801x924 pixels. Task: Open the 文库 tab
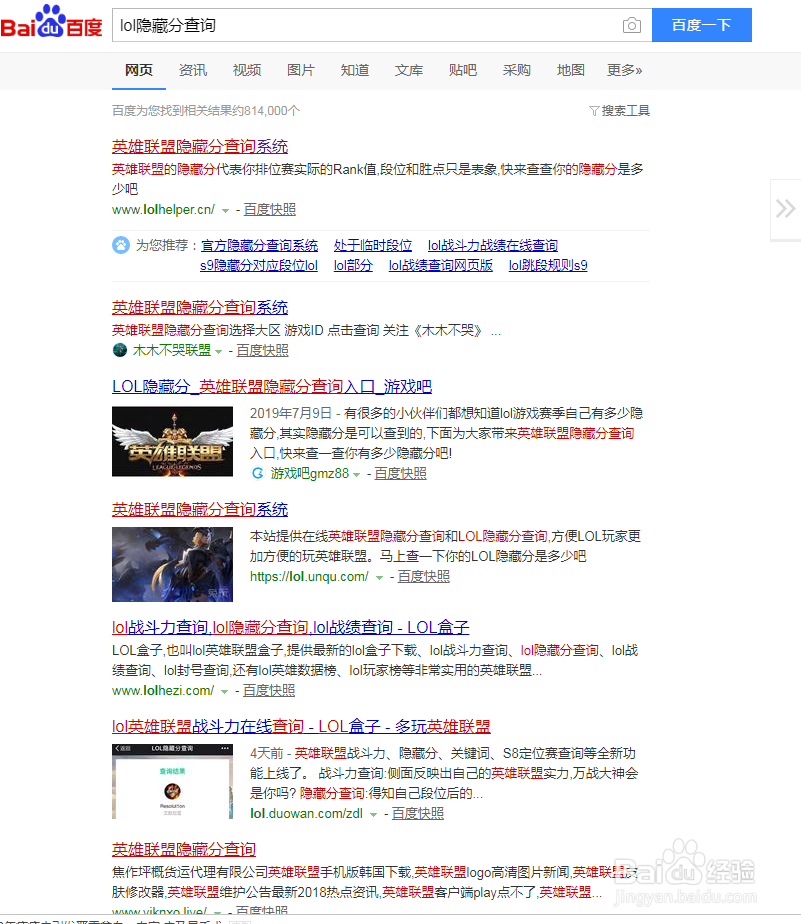click(409, 70)
